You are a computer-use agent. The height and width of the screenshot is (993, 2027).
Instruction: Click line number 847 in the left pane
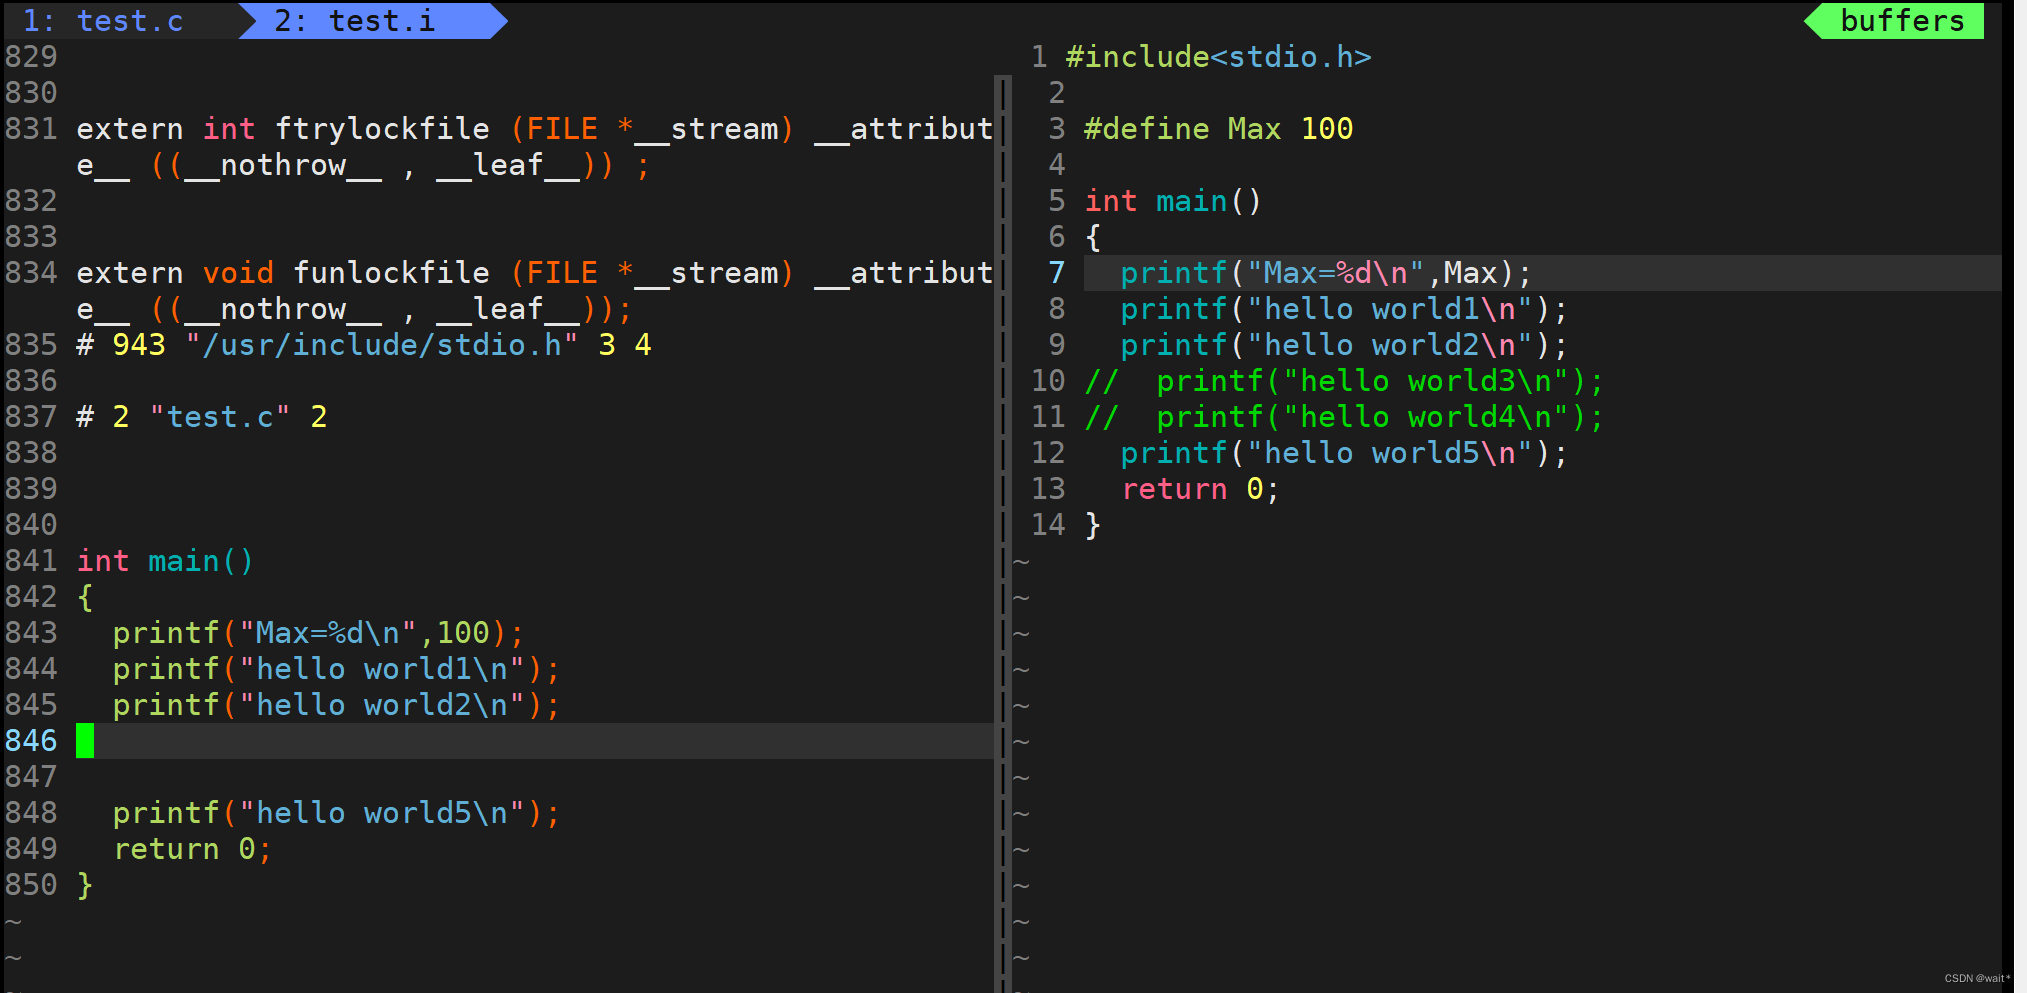(31, 777)
